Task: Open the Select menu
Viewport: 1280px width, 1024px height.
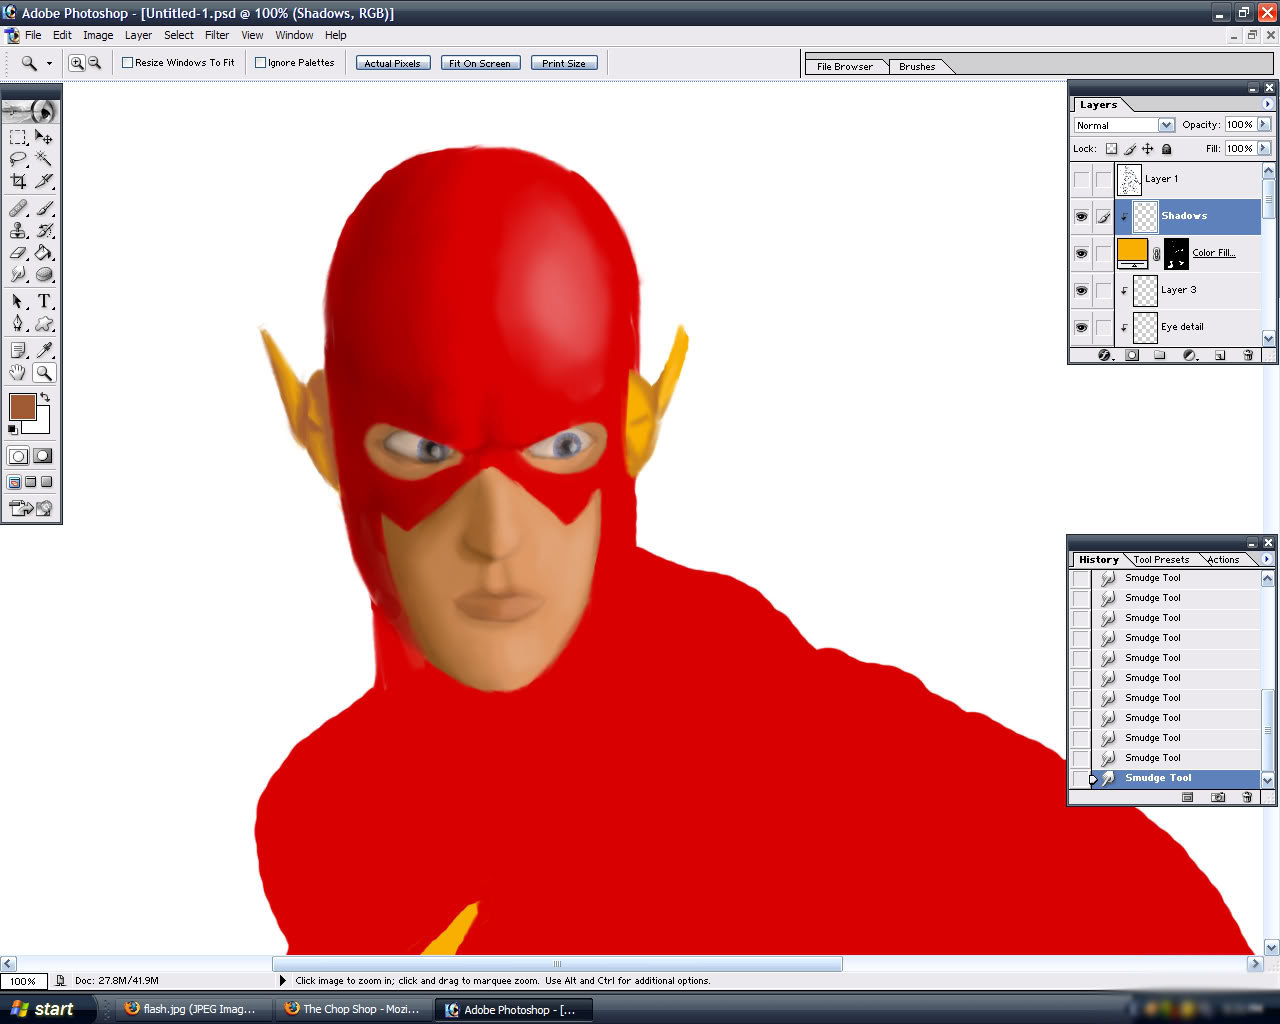Action: point(179,35)
